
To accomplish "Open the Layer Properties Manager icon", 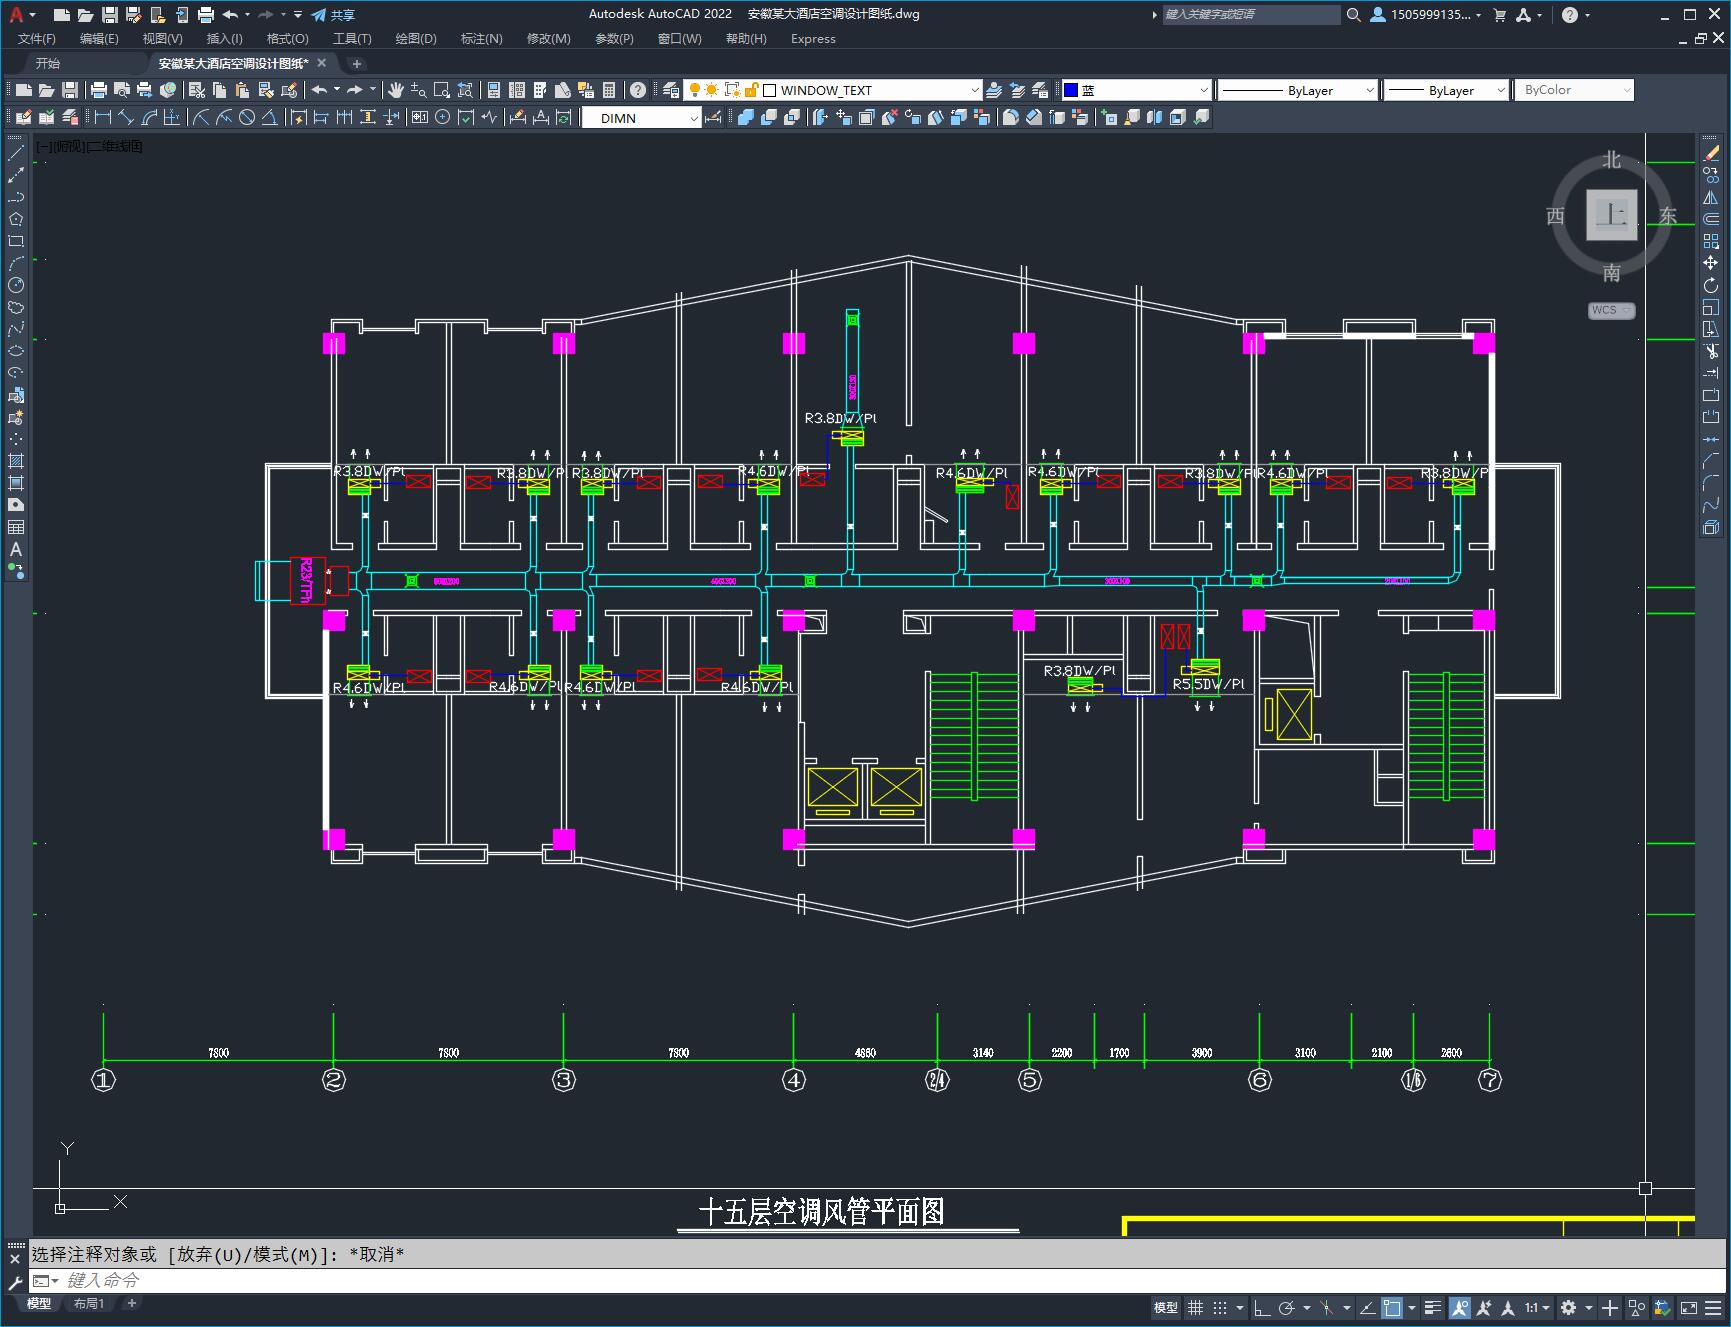I will (x=672, y=90).
